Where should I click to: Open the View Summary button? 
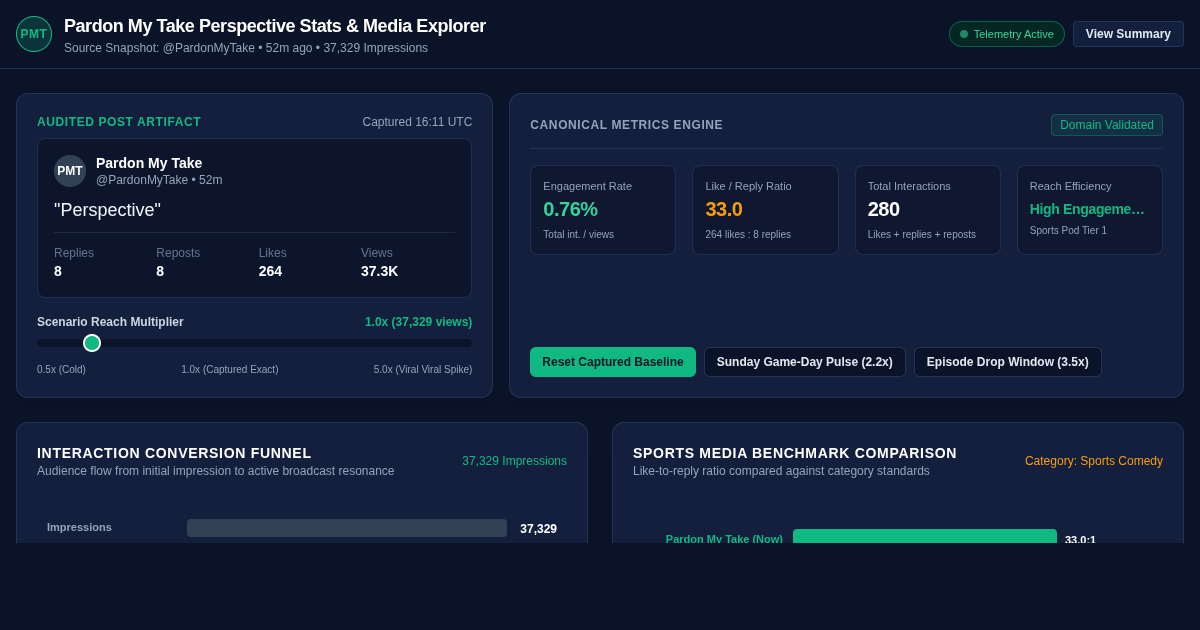[x=1128, y=34]
